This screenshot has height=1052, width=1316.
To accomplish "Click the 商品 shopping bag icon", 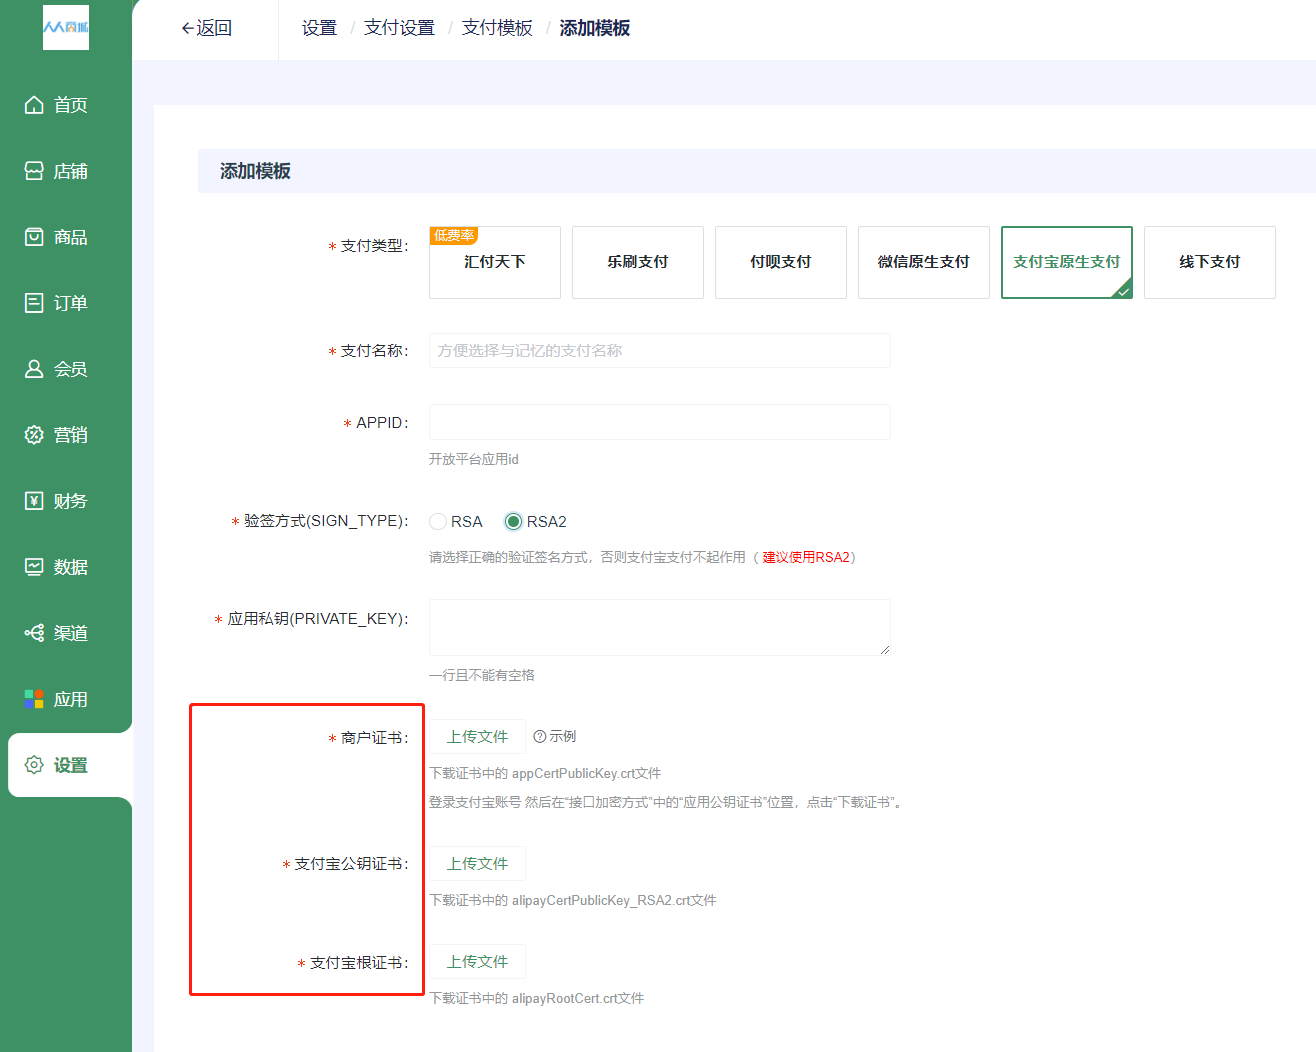I will coord(34,237).
